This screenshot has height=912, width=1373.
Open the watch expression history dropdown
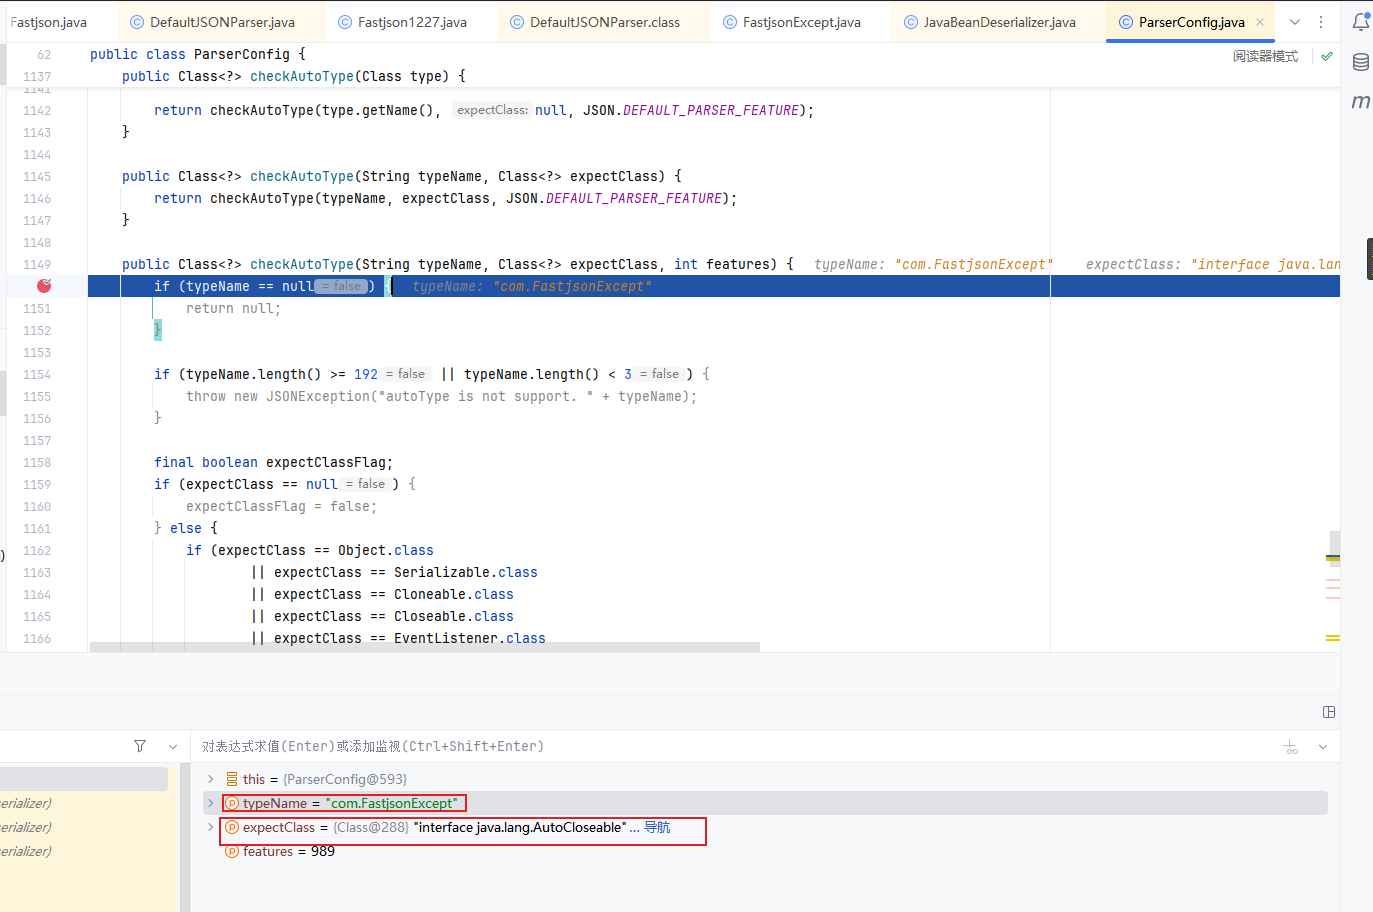coord(1323,747)
